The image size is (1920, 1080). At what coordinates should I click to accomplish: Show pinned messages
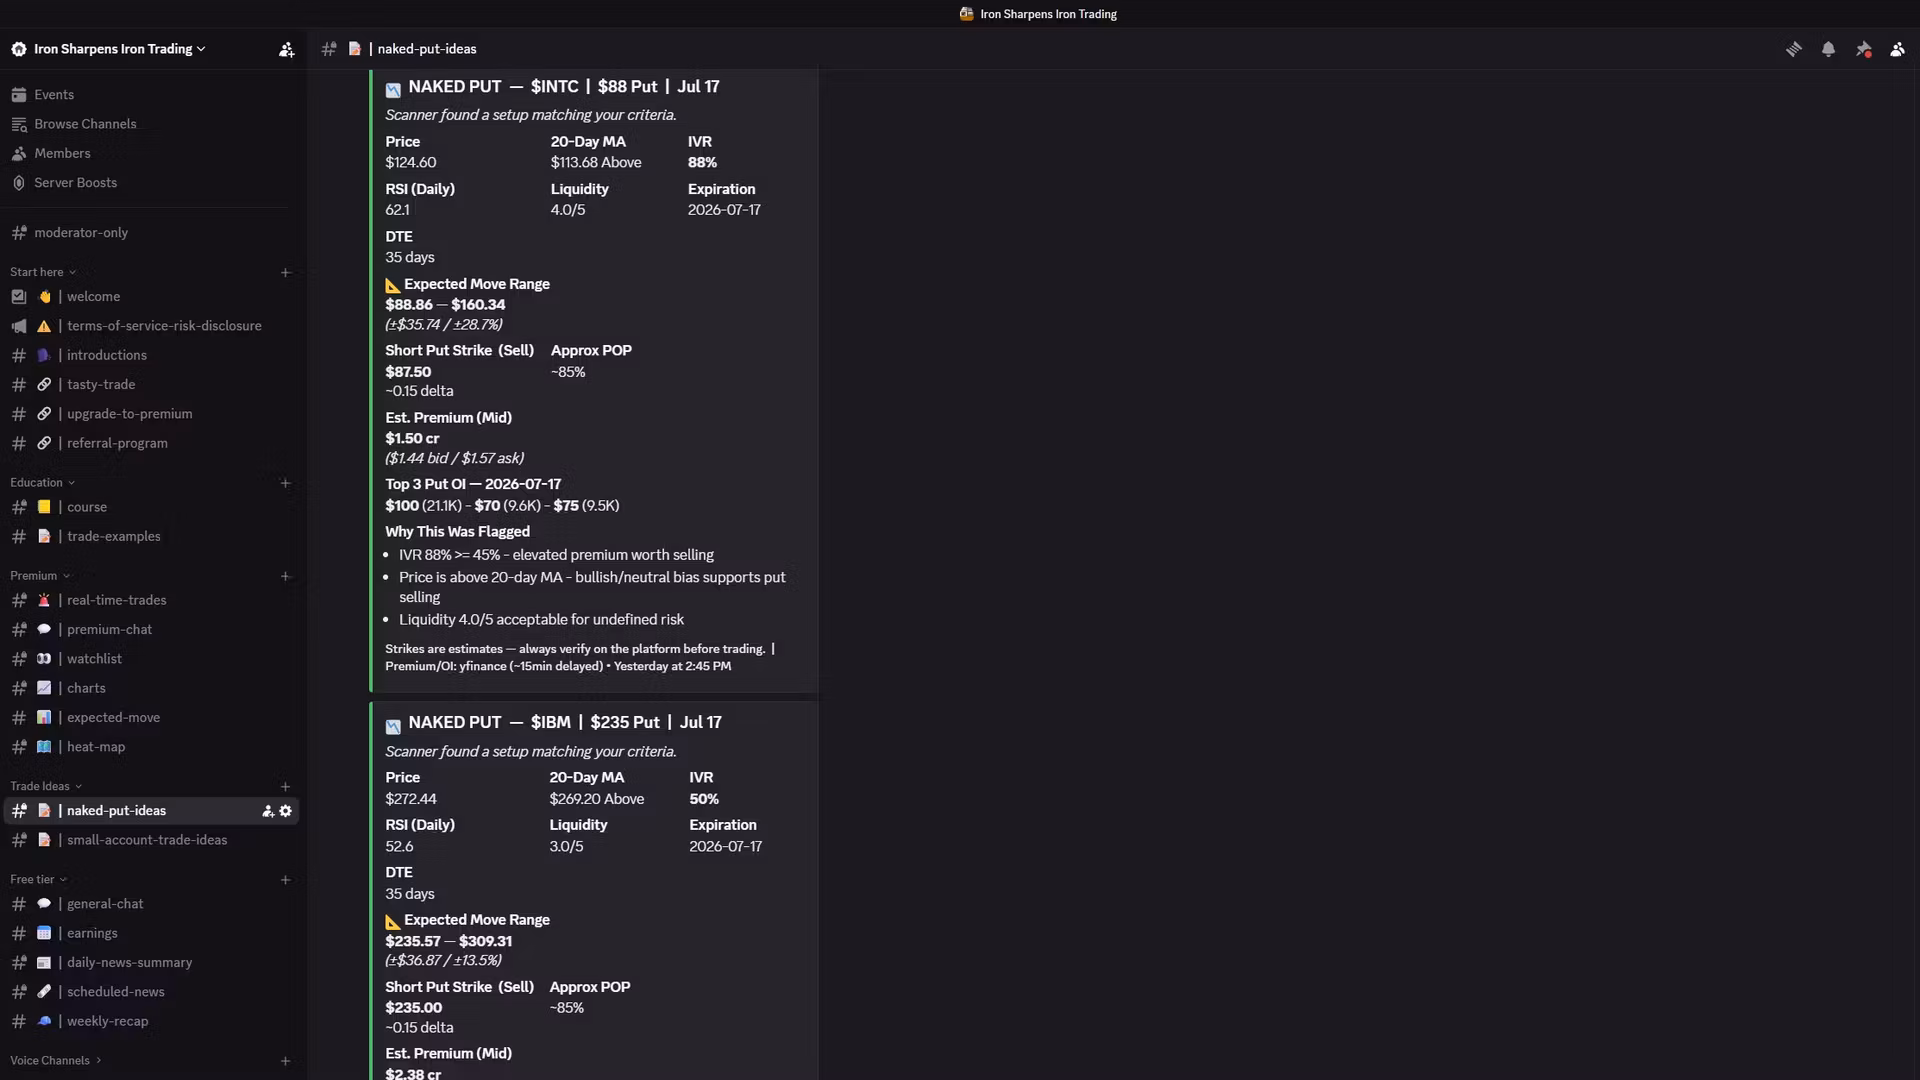[x=1863, y=49]
